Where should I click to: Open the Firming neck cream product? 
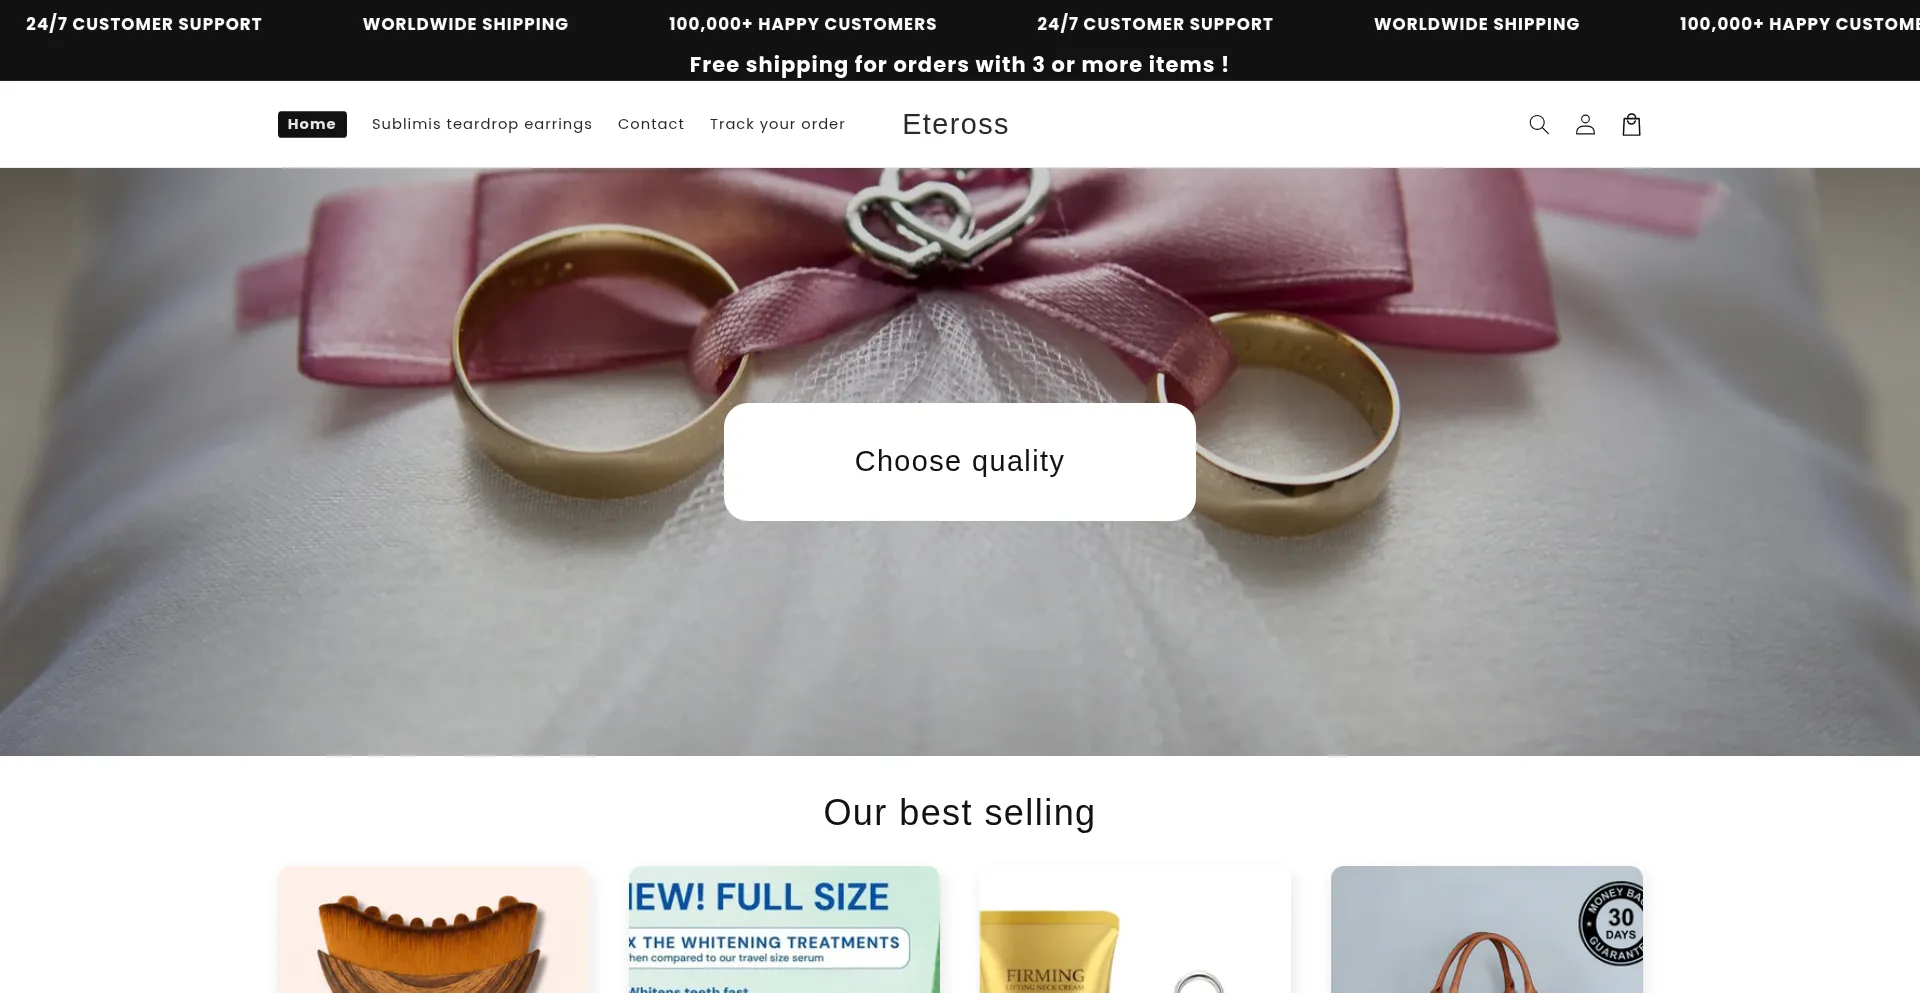(1135, 930)
